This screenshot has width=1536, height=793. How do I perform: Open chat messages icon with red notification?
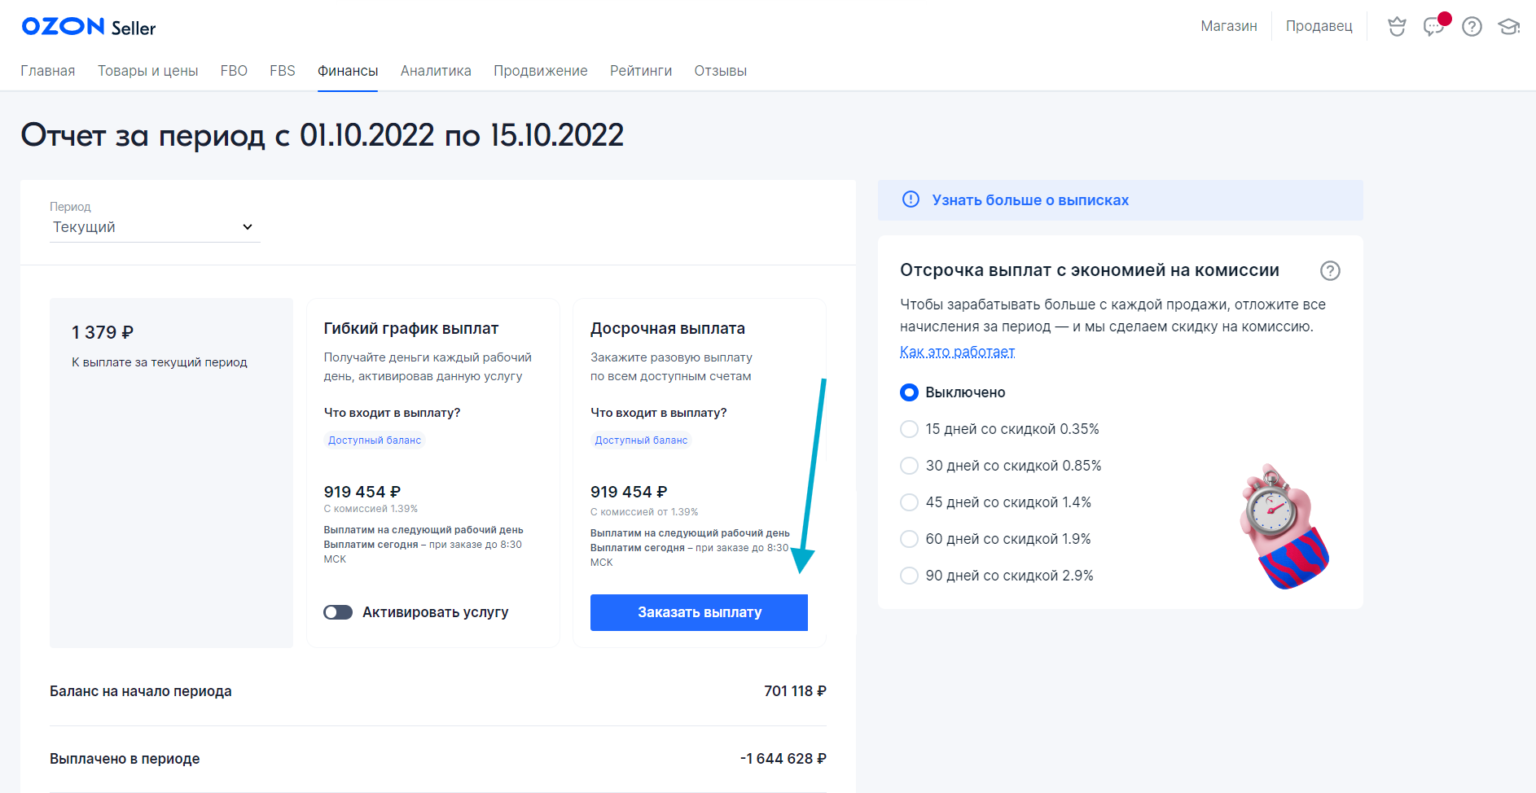pos(1434,27)
